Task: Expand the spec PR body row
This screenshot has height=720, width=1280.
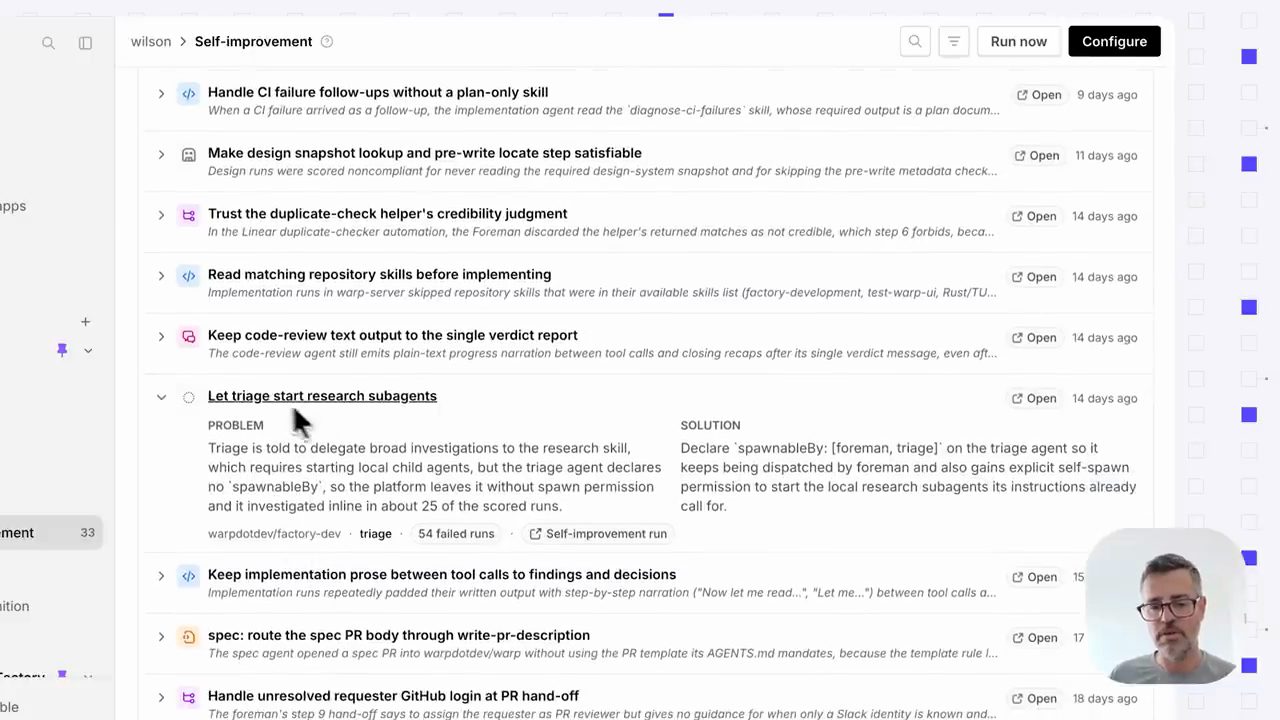Action: pyautogui.click(x=161, y=637)
